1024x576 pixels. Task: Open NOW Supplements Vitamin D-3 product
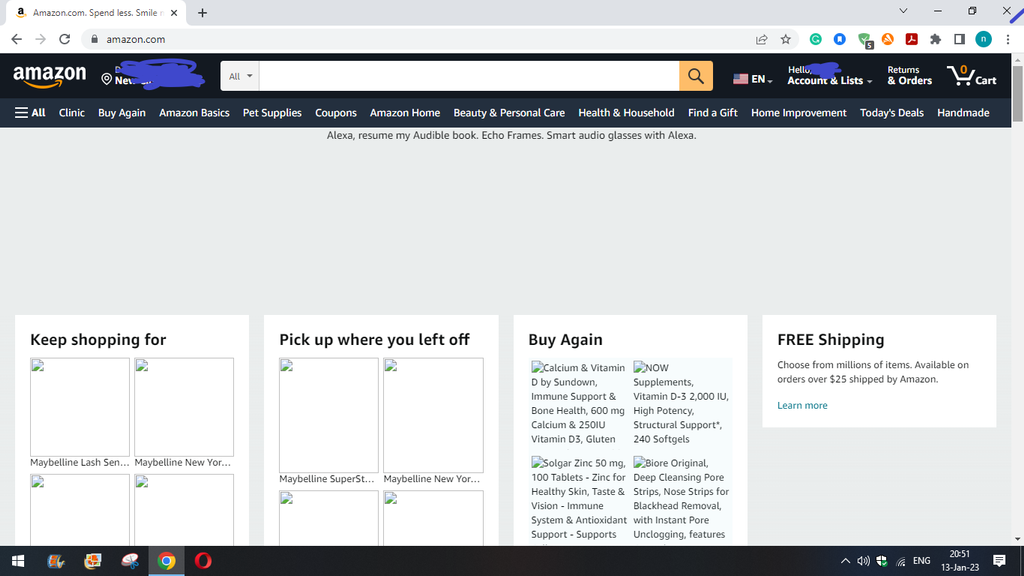click(681, 404)
